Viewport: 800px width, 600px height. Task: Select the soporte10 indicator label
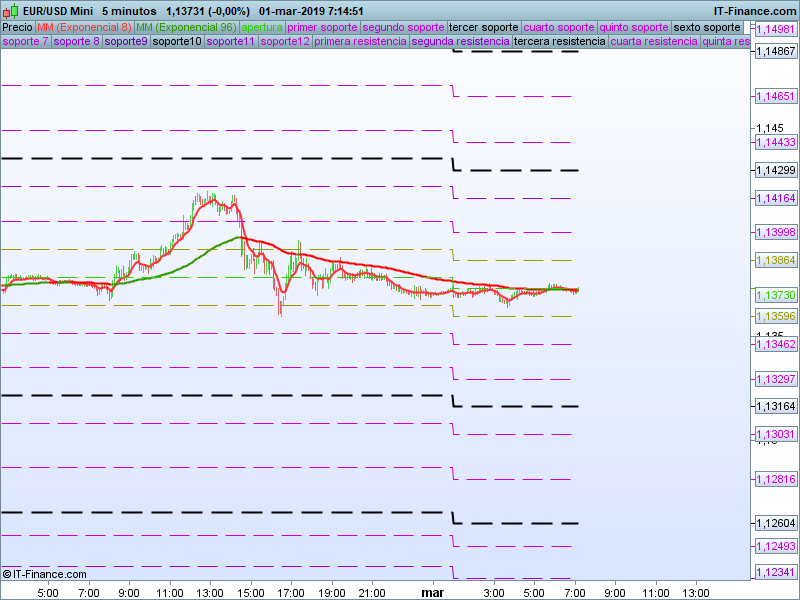(176, 42)
